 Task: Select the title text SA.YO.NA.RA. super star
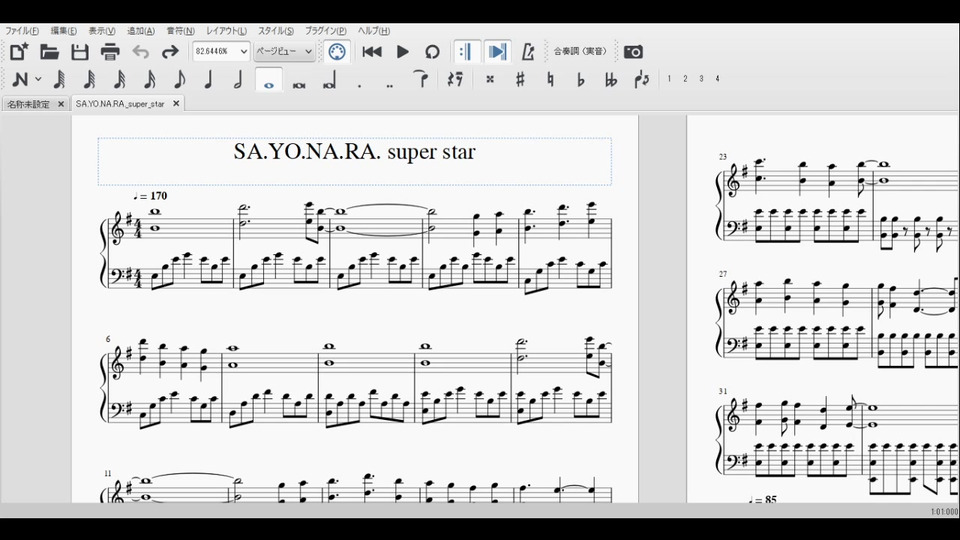tap(354, 152)
